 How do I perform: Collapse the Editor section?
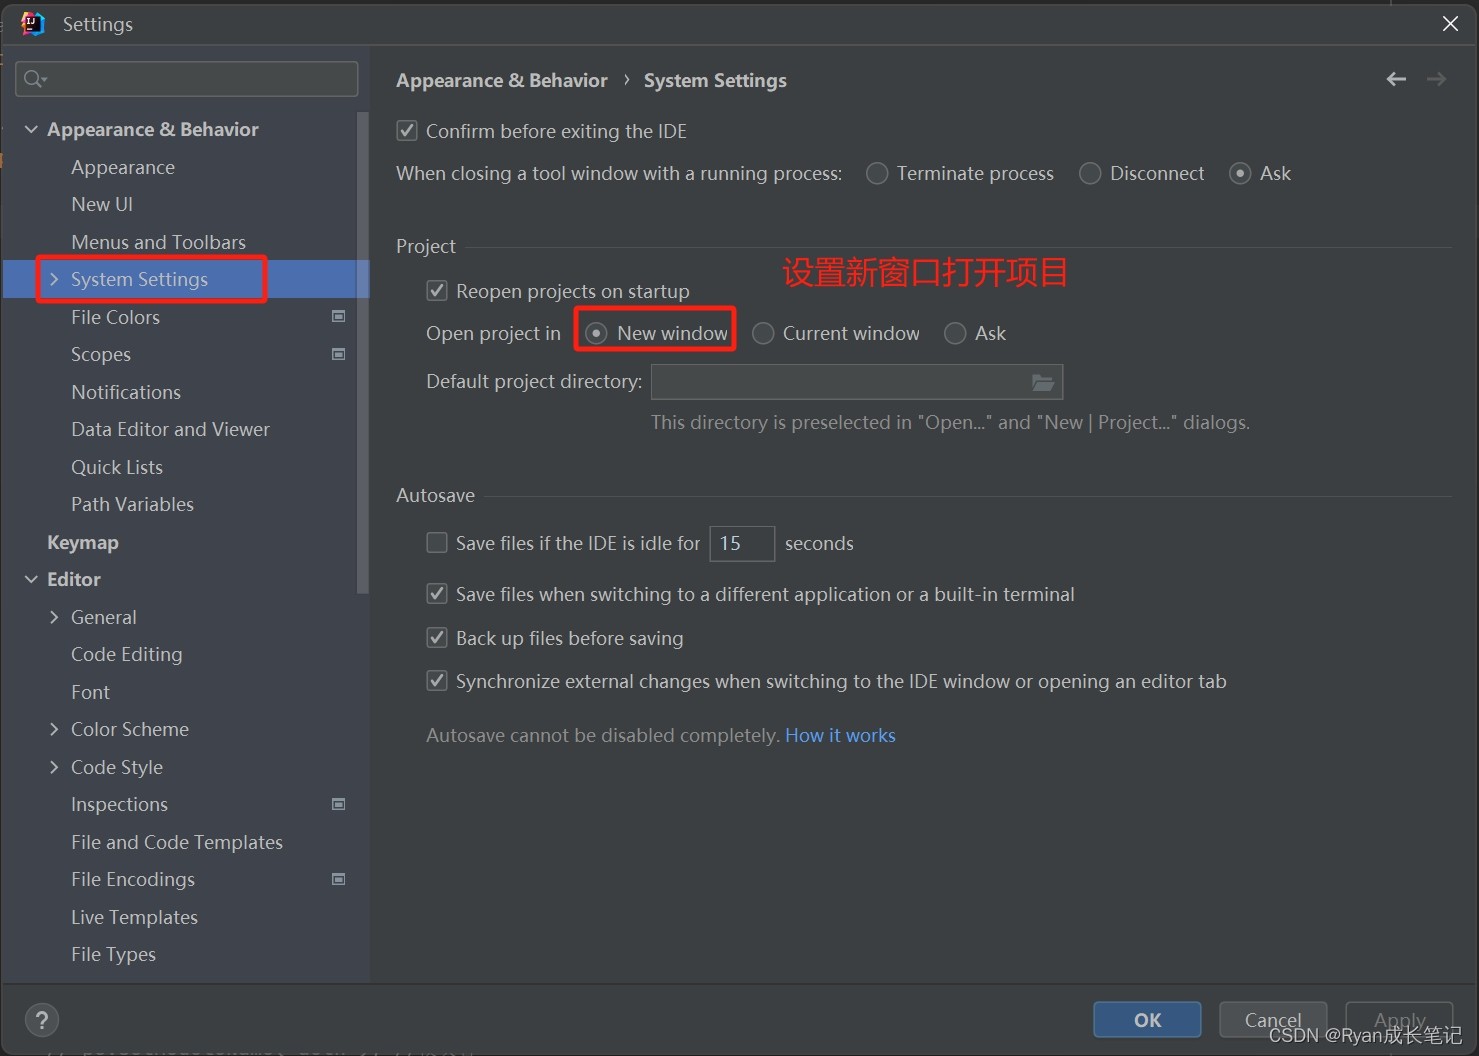(31, 579)
